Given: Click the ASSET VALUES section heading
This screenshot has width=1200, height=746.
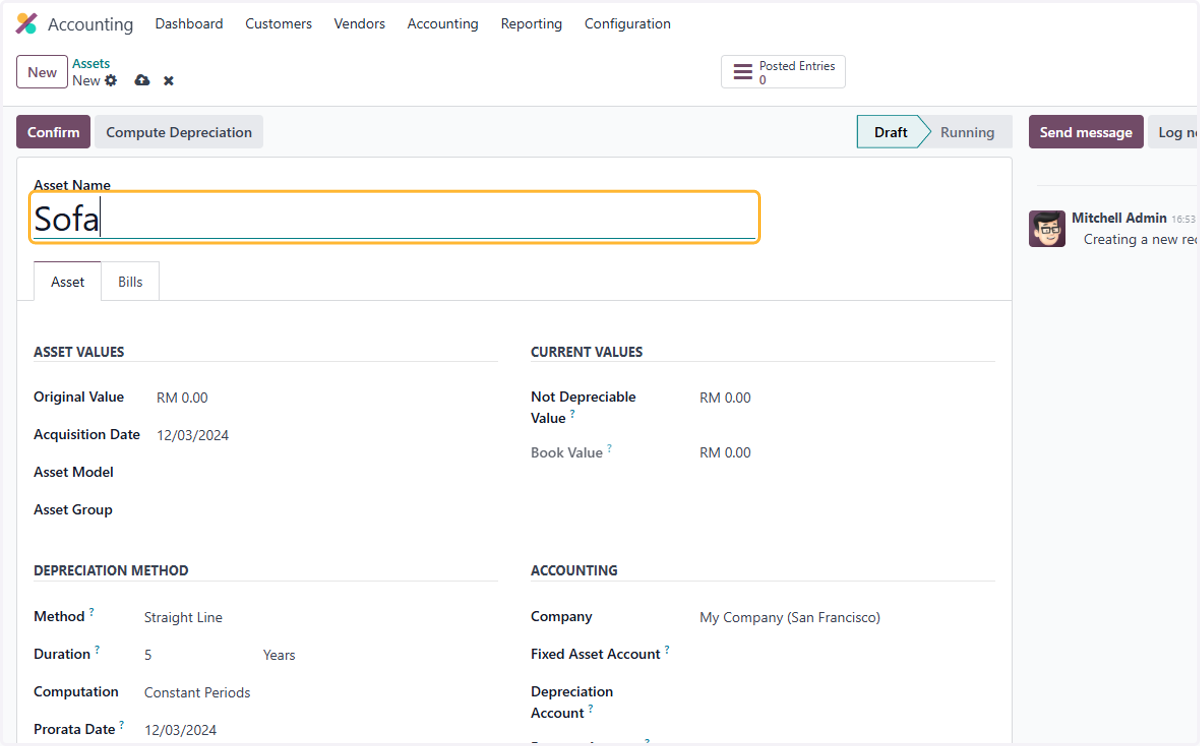Looking at the screenshot, I should tap(79, 352).
